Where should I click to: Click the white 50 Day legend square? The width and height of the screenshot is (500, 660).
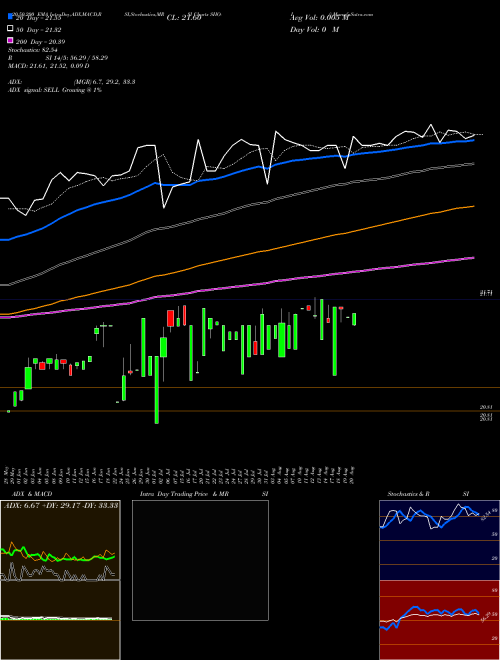click(x=10, y=29)
